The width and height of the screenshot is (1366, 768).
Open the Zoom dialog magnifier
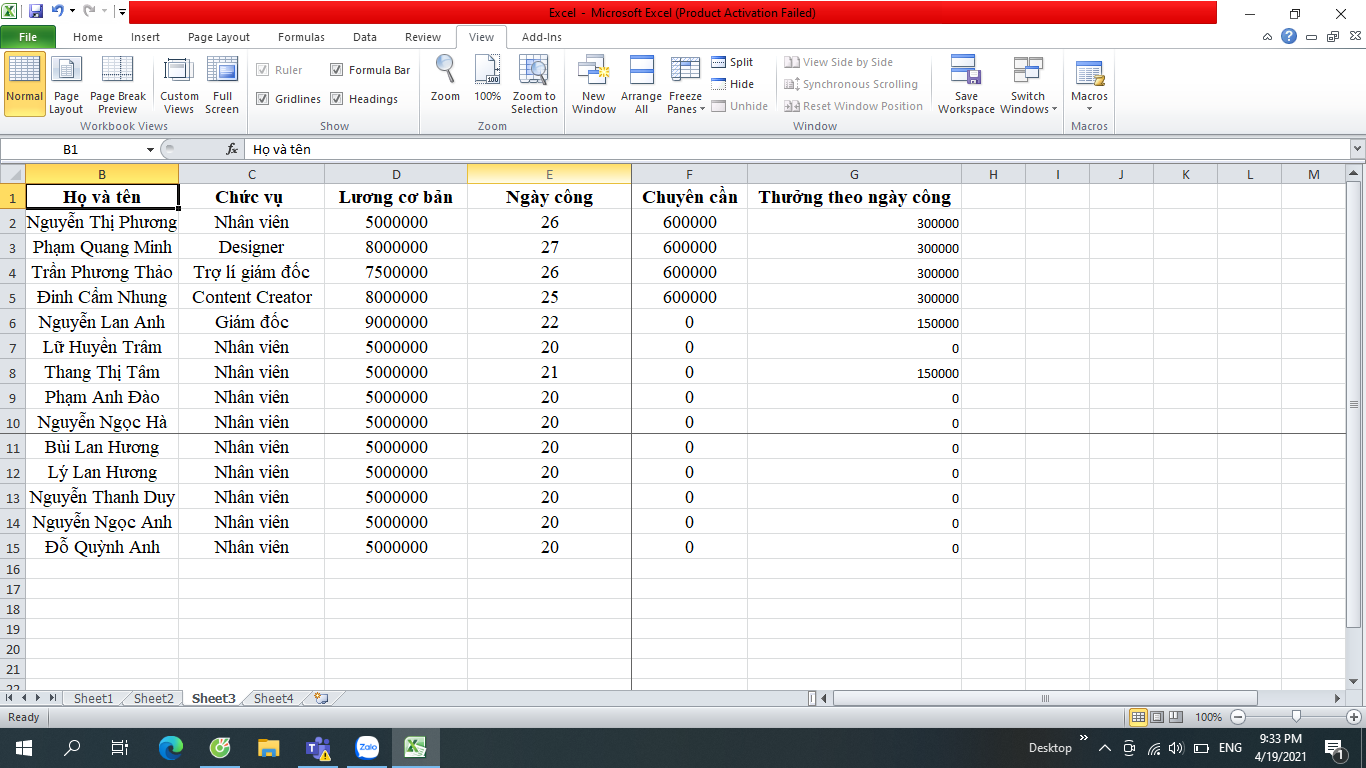(445, 80)
